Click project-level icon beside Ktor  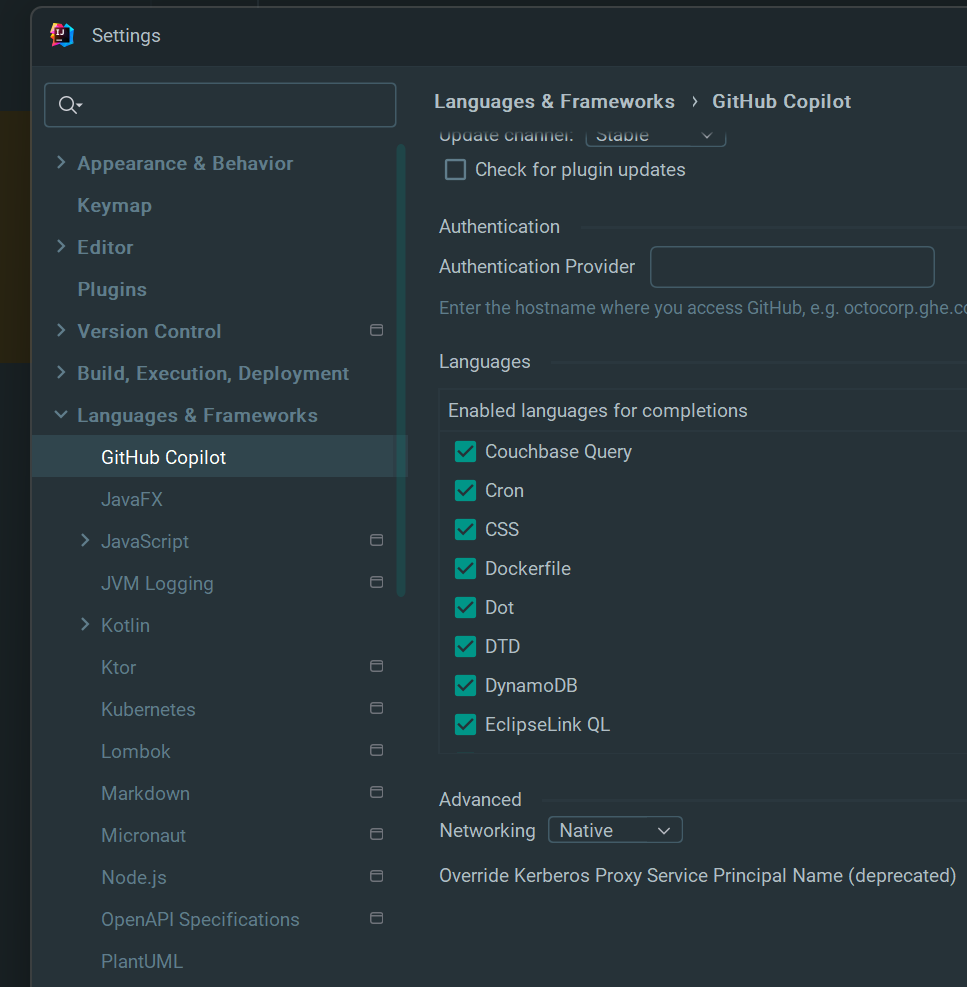(x=377, y=666)
